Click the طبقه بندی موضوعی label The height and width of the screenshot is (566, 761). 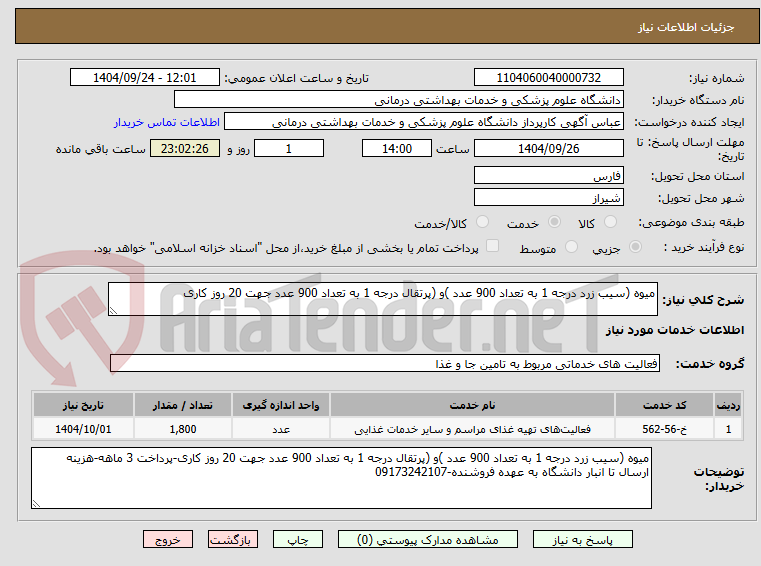(691, 222)
